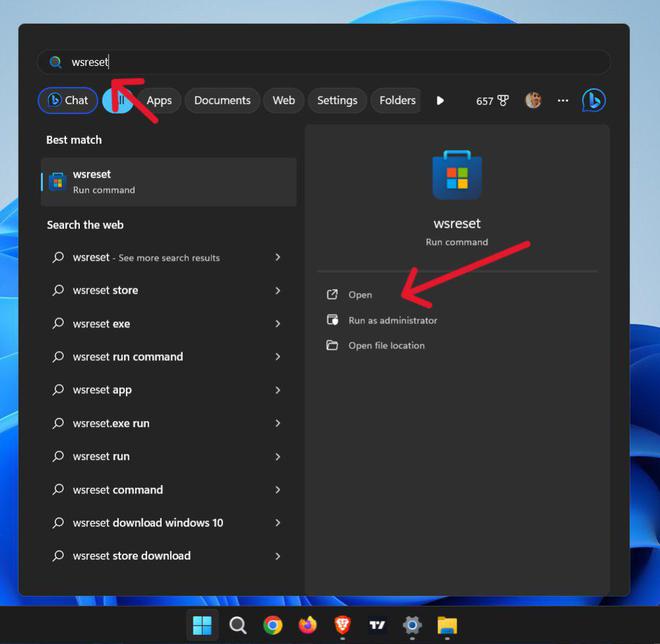Expand 'wsreset run command' chevron
Screen dimensions: 660x644
click(x=277, y=357)
